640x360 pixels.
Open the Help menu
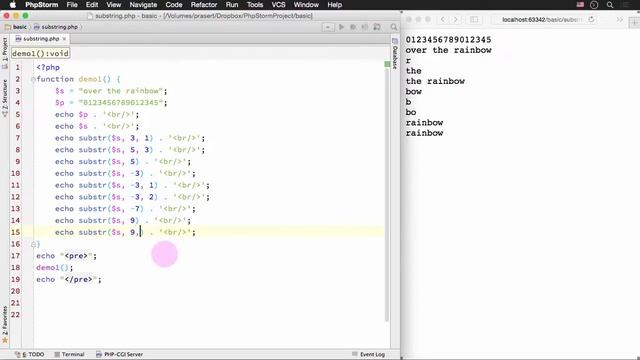point(334,5)
